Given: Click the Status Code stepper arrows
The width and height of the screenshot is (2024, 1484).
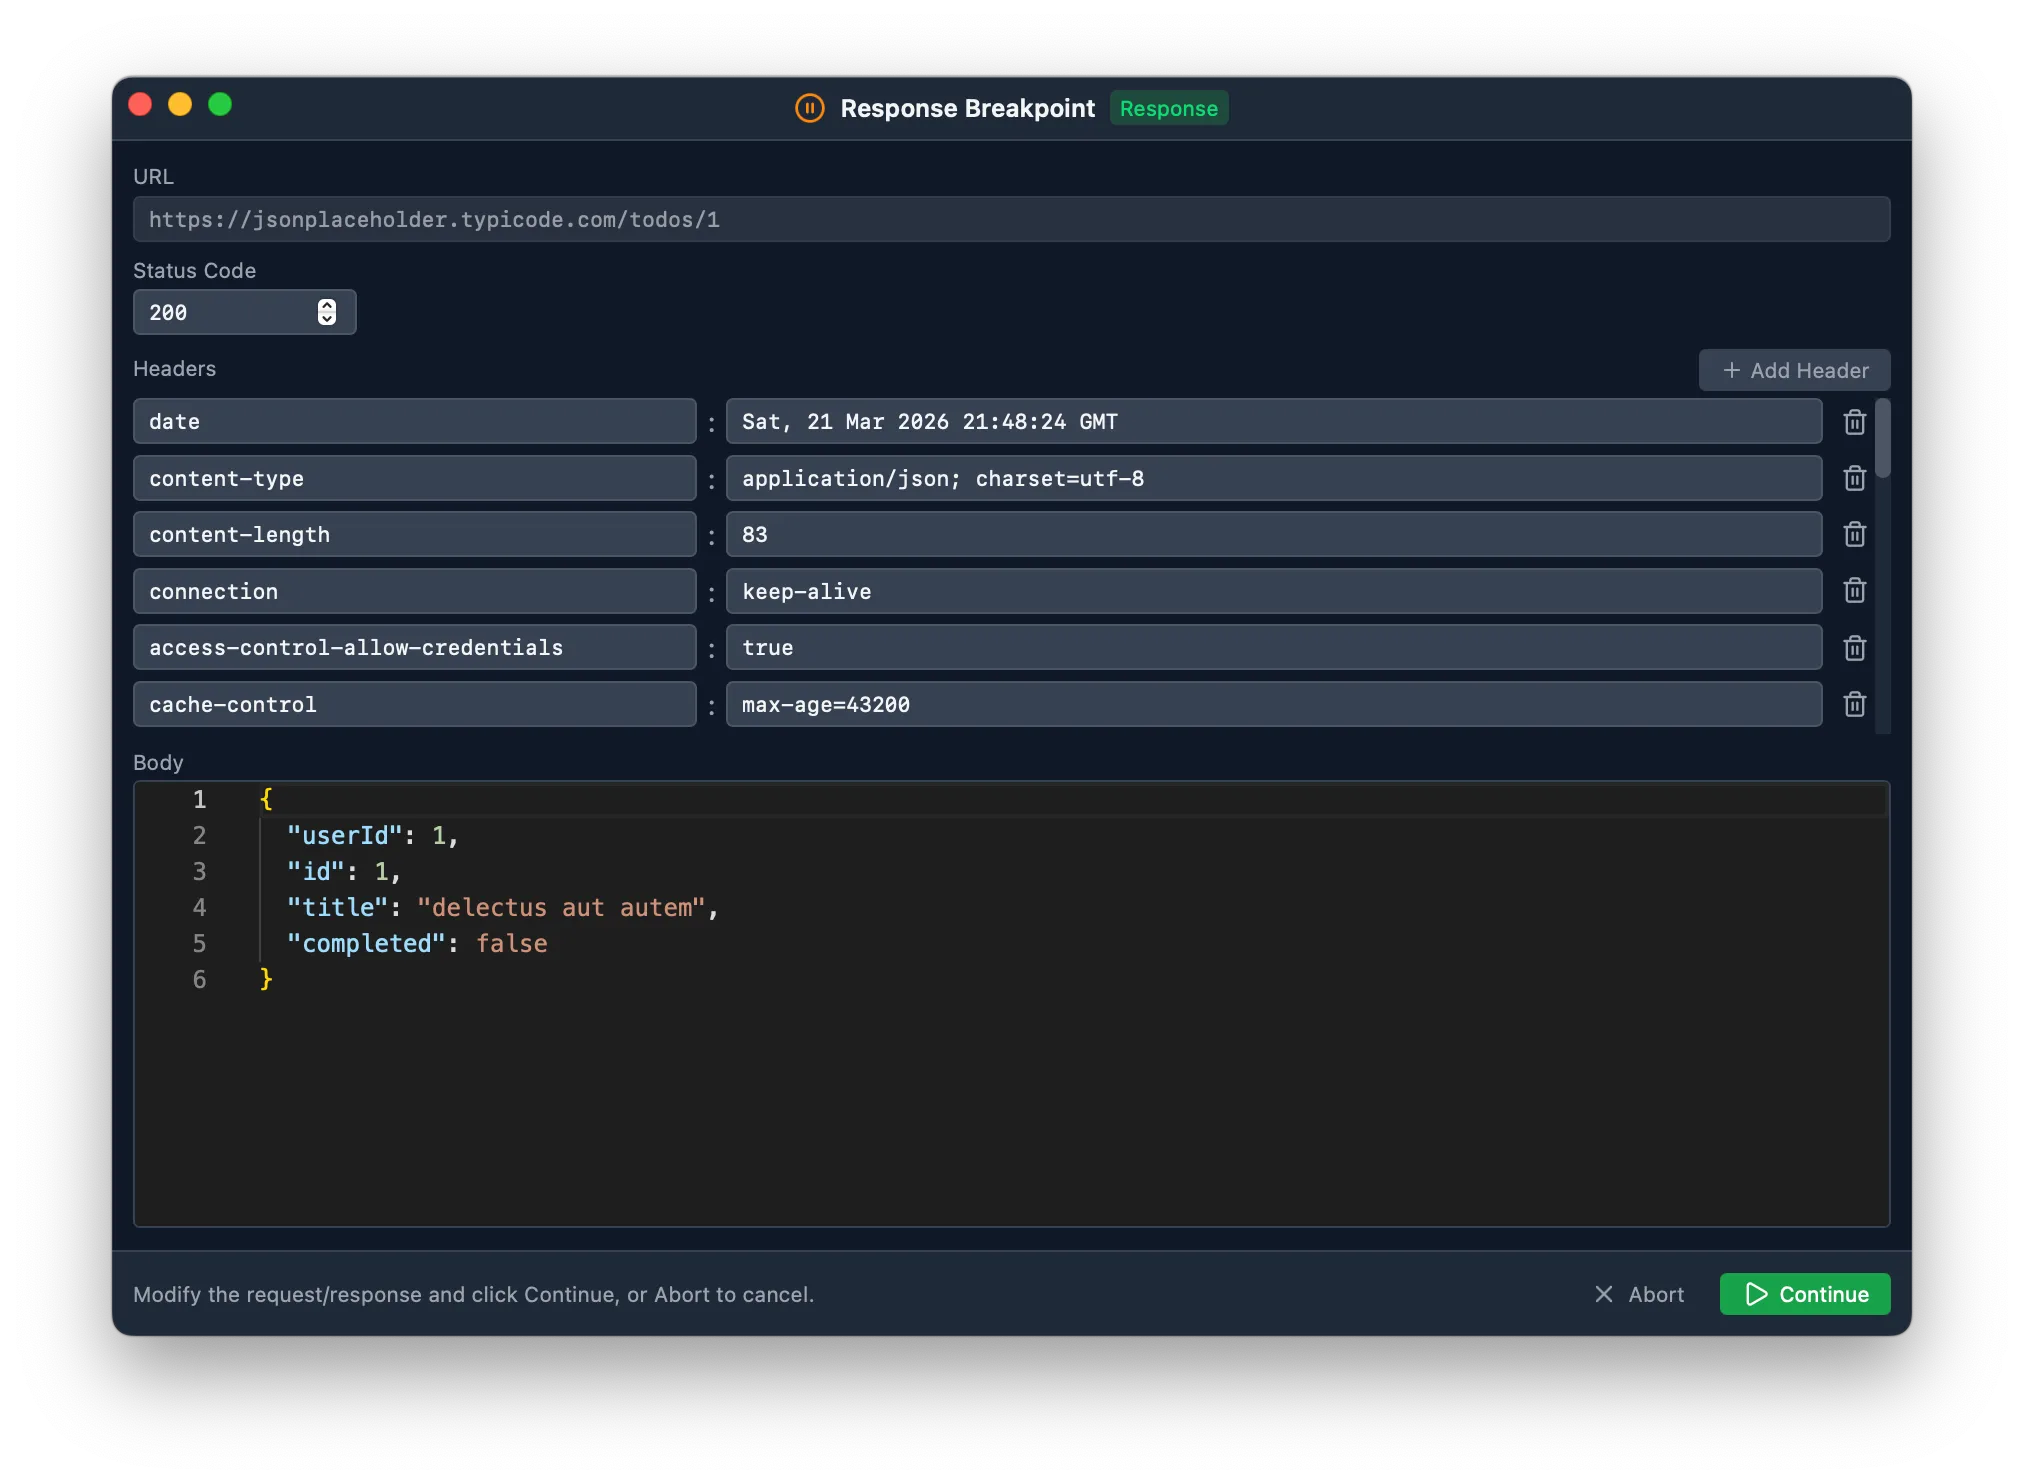Looking at the screenshot, I should [x=326, y=312].
